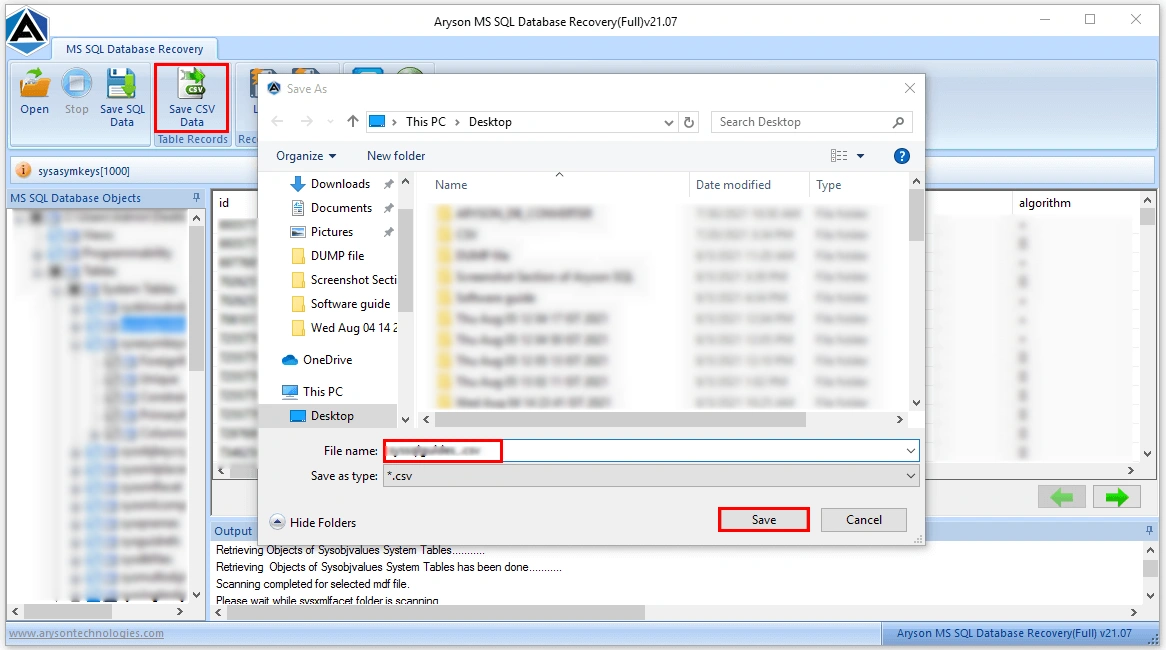Click the Save SQL Data icon
Image resolution: width=1166 pixels, height=650 pixels.
click(122, 98)
